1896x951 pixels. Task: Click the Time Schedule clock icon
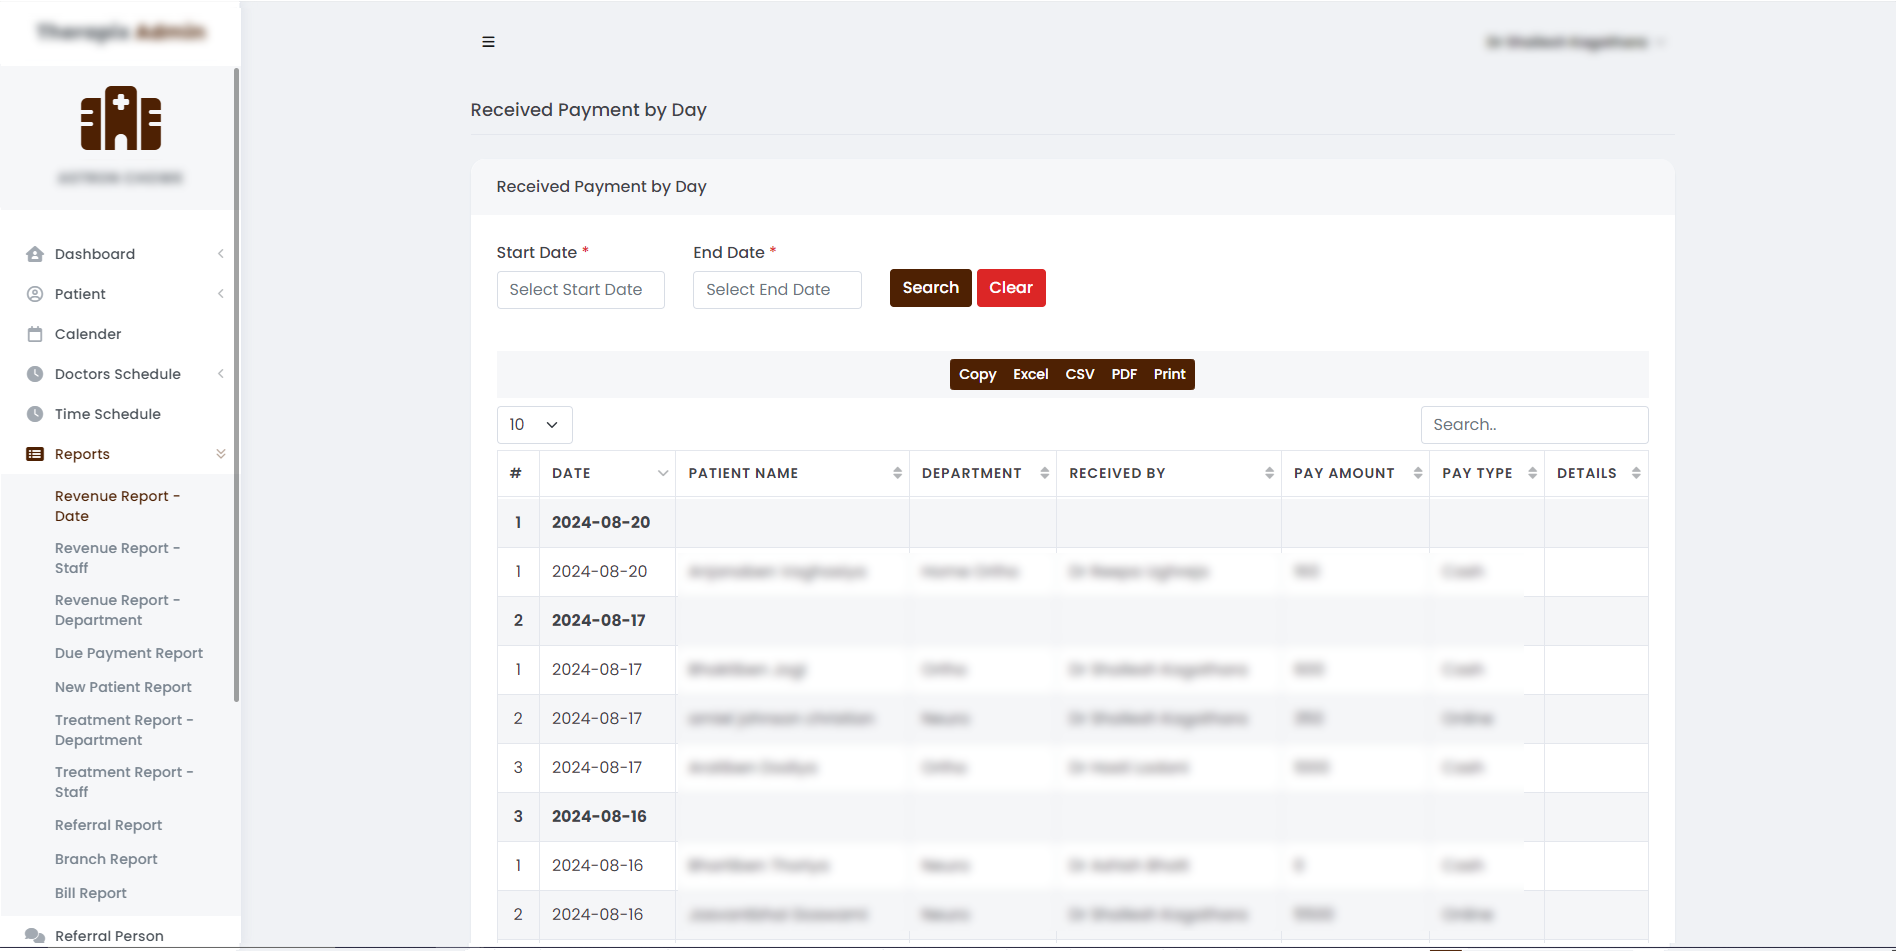(35, 414)
